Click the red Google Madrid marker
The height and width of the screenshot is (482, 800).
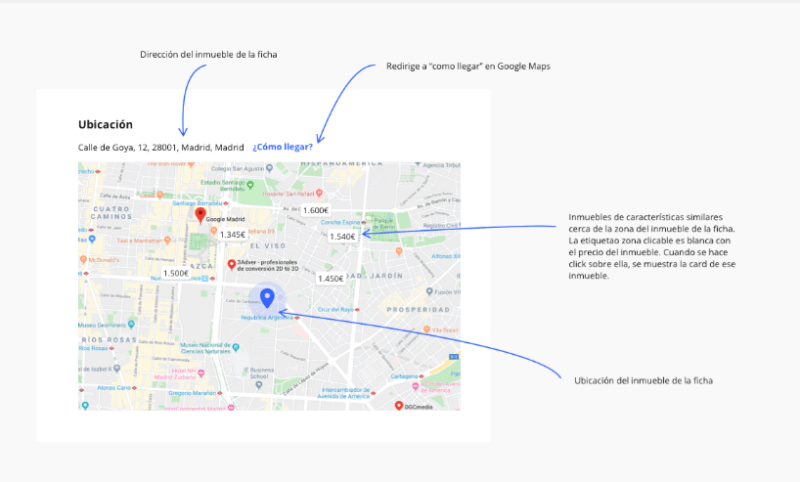[199, 215]
